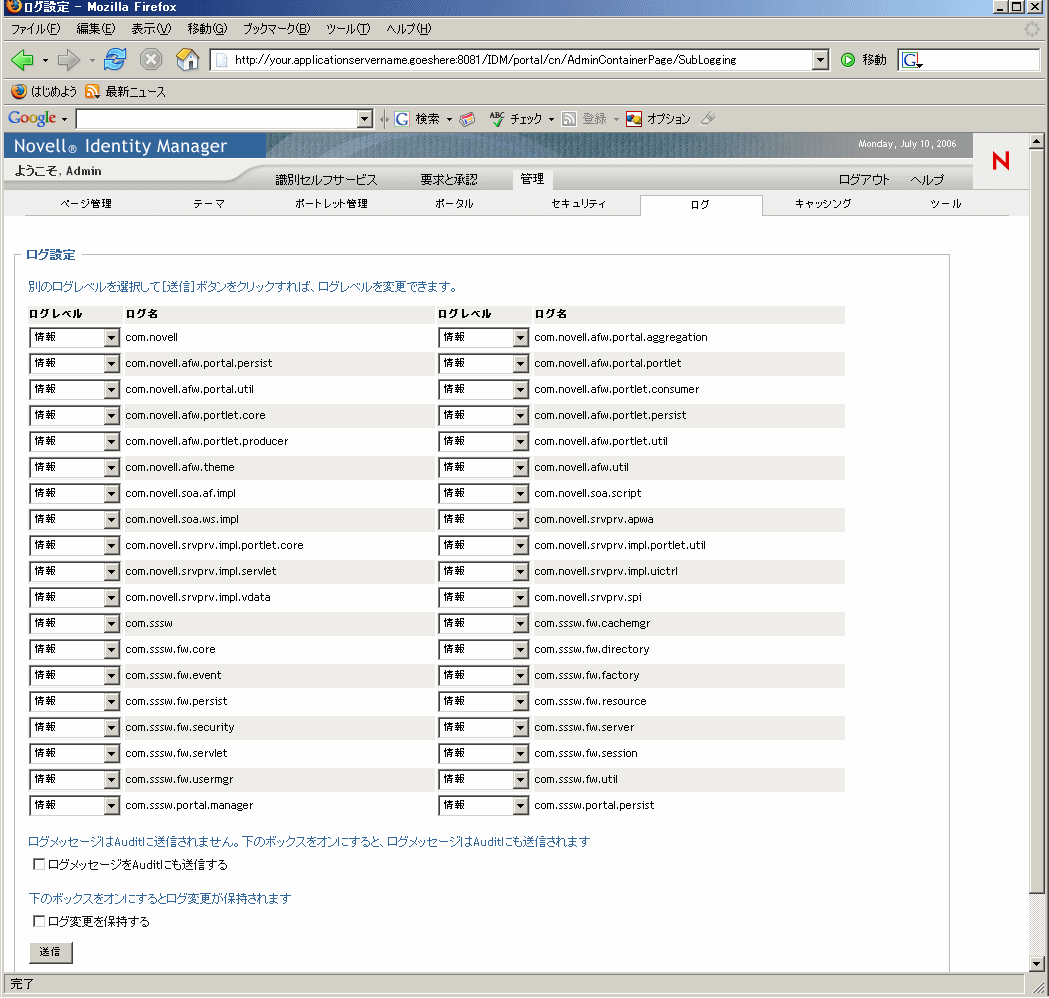Click the page icon in the address bar

pos(221,60)
